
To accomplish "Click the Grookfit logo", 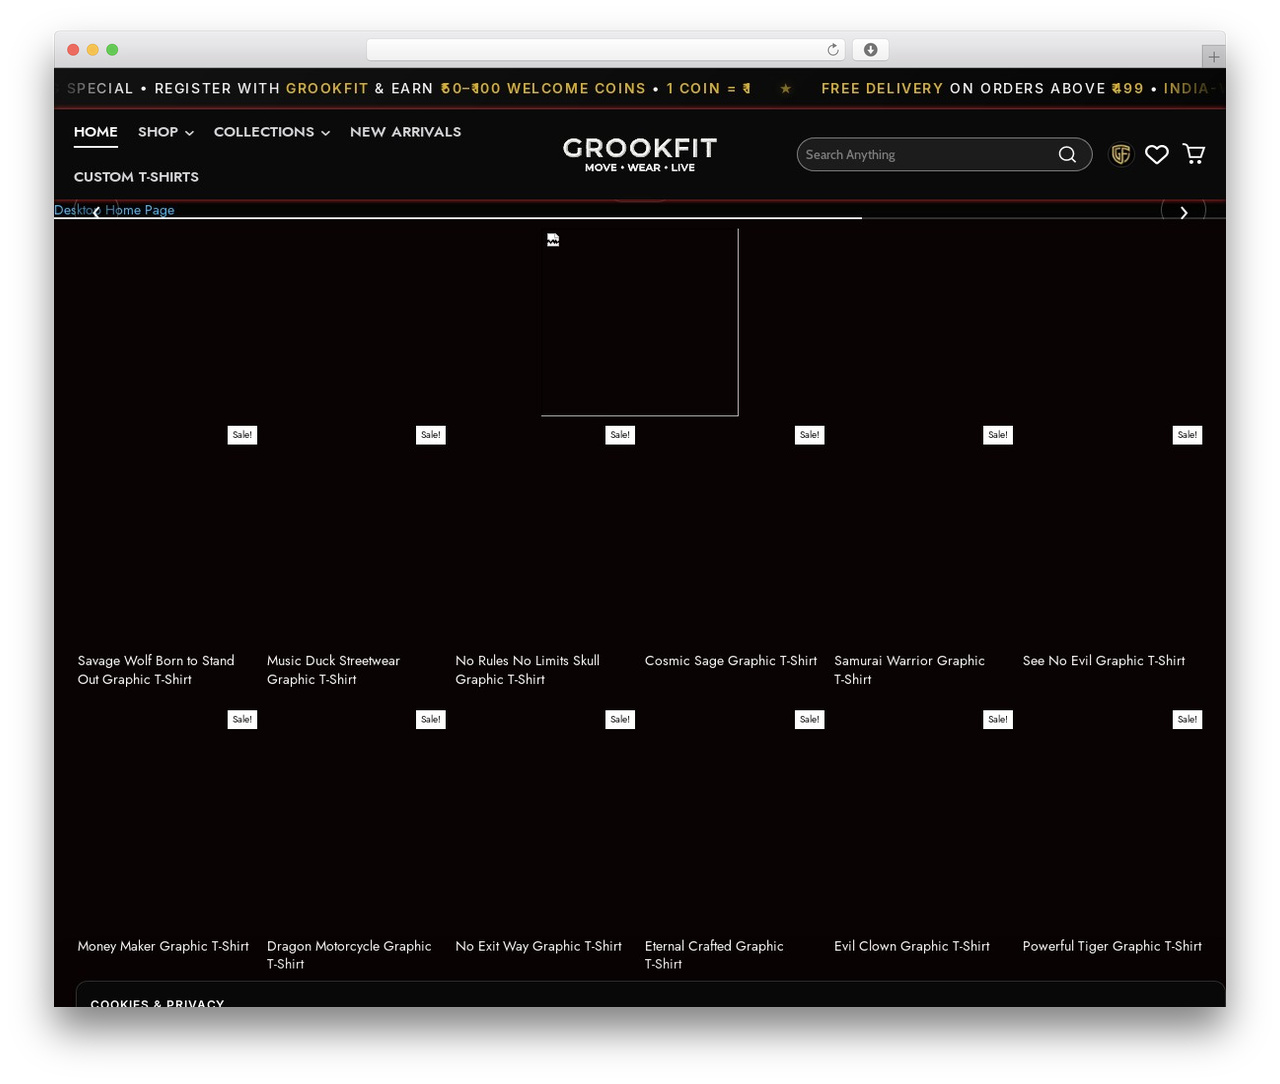I will coord(640,154).
